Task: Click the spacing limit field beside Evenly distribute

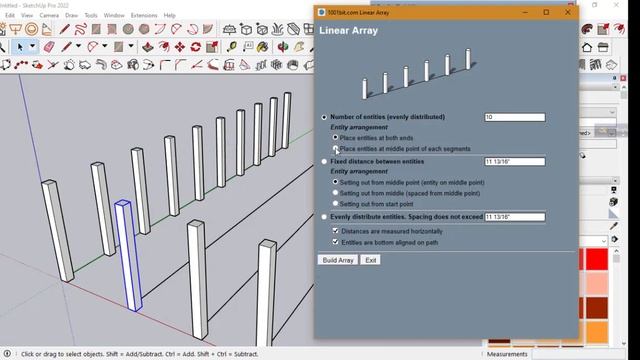Action: pyautogui.click(x=515, y=217)
